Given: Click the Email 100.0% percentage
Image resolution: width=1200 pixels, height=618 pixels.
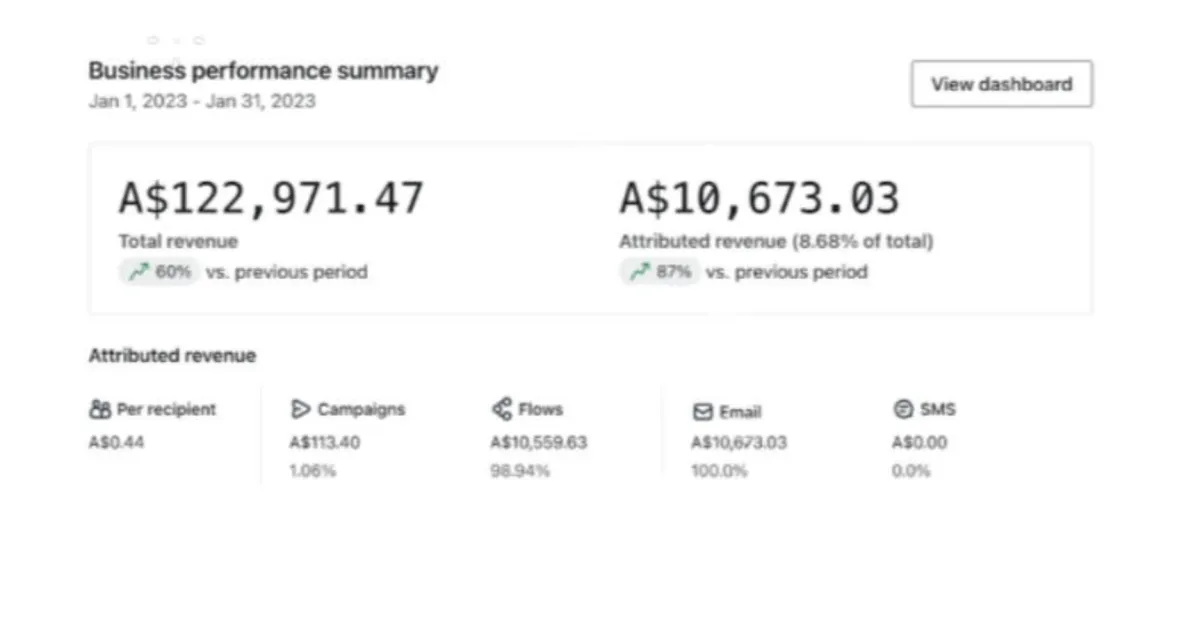Looking at the screenshot, I should 719,471.
